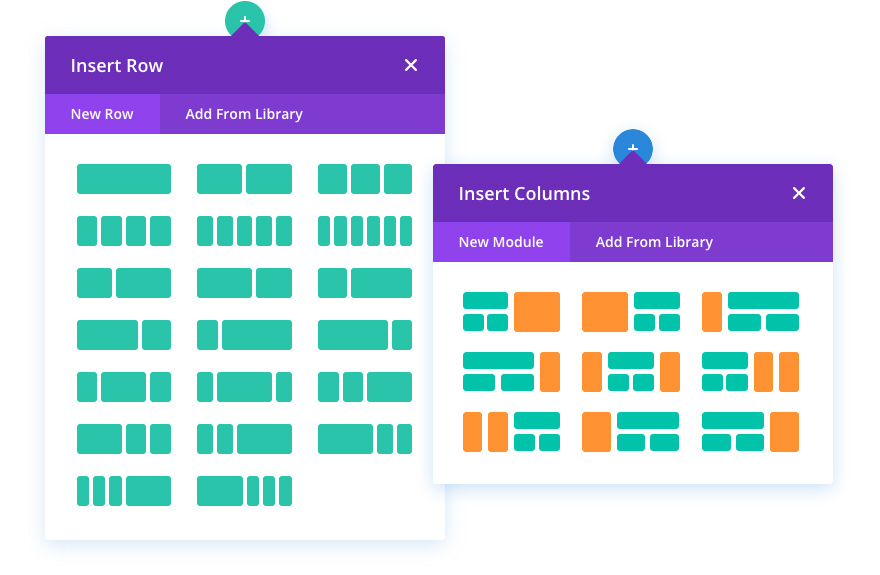This screenshot has height=575, width=880.
Task: Open Add From Library tab in Insert Columns
Action: 654,242
